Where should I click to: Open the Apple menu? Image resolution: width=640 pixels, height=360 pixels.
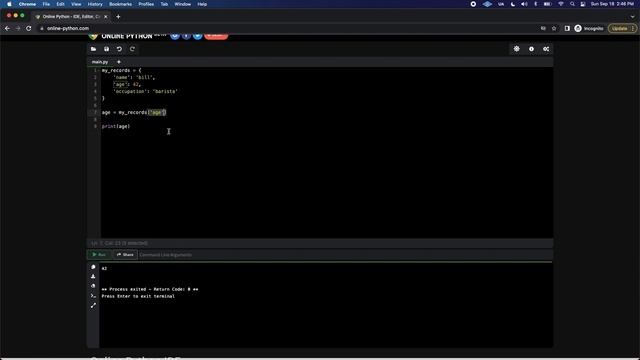(x=9, y=4)
